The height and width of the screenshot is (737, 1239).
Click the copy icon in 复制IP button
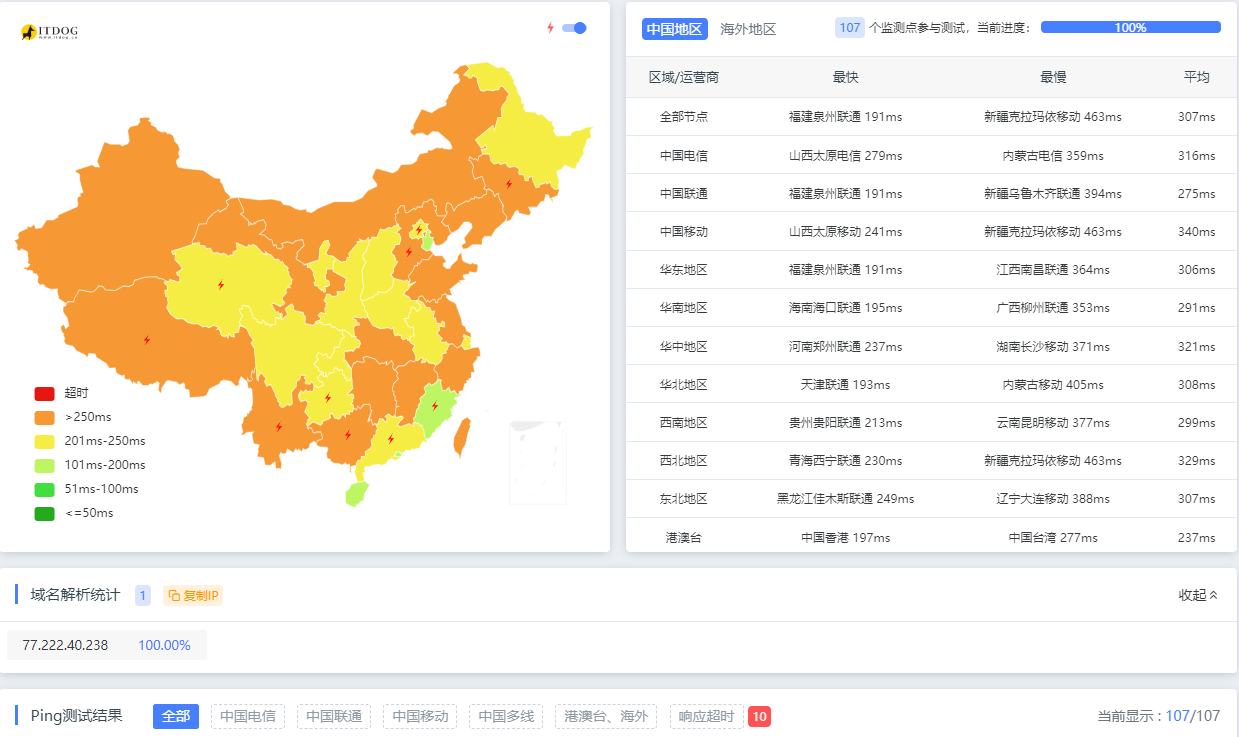coord(174,596)
